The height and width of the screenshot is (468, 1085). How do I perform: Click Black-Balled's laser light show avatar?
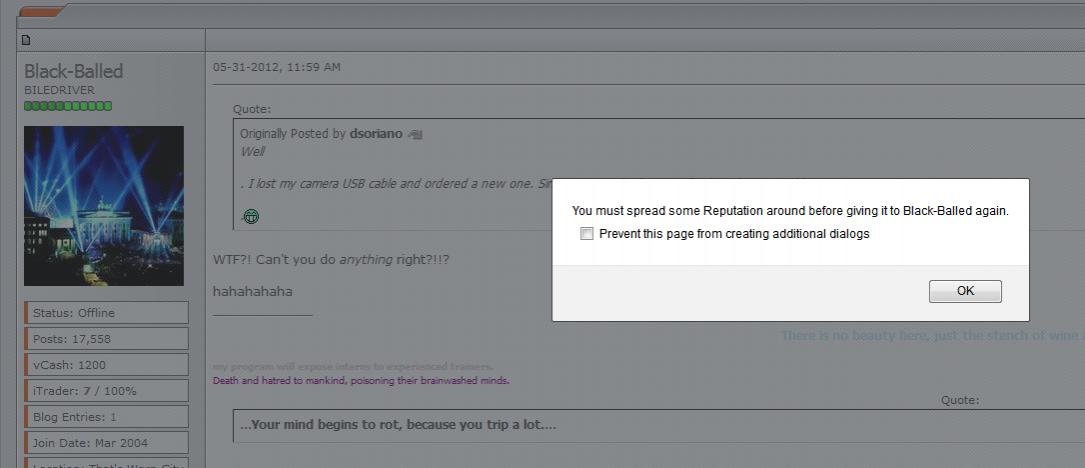tap(103, 205)
